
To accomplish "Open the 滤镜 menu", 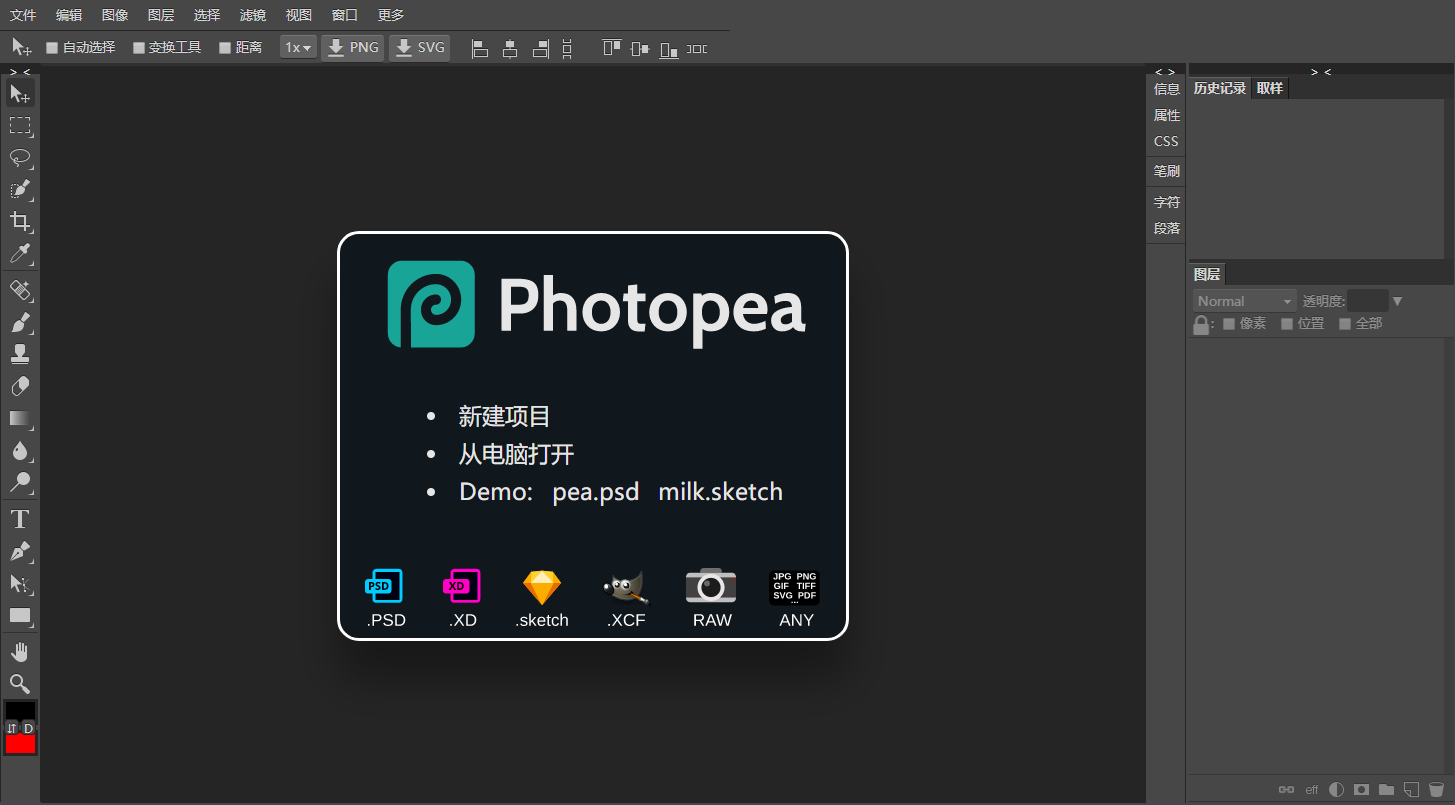I will (x=253, y=15).
